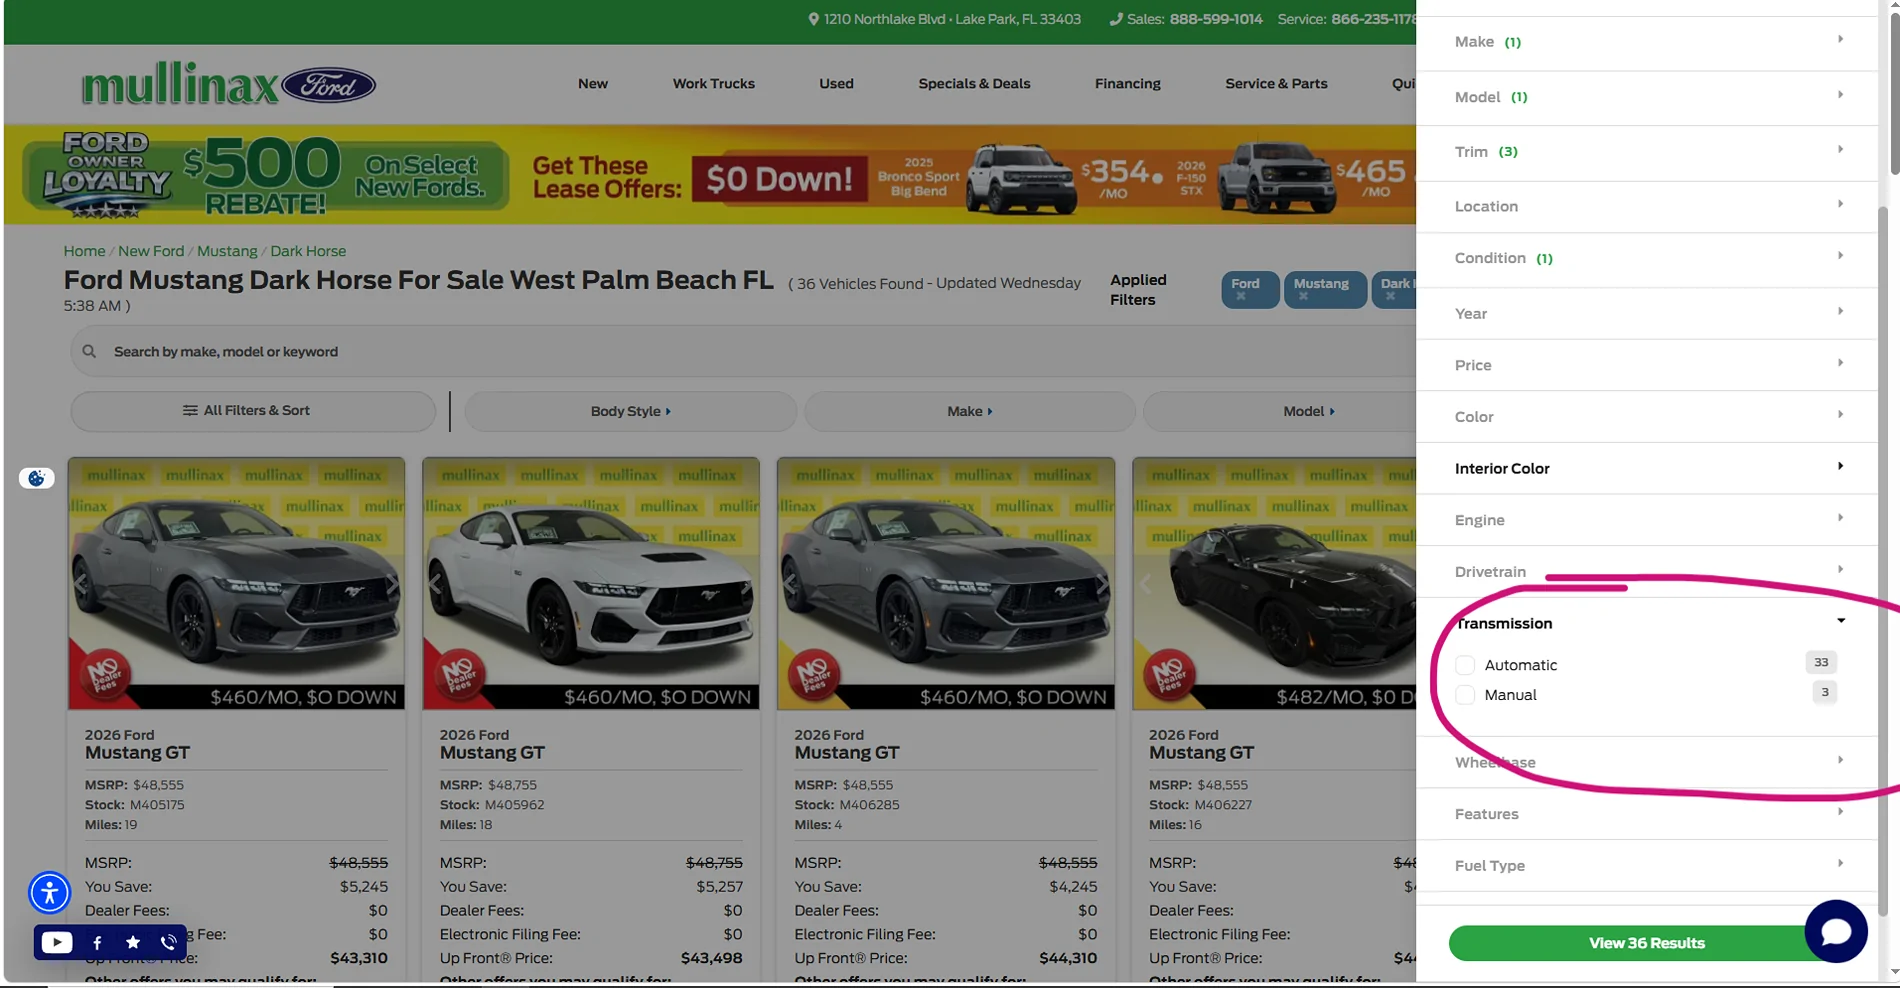Open the accessibility widget icon
This screenshot has width=1900, height=988.
tap(49, 892)
